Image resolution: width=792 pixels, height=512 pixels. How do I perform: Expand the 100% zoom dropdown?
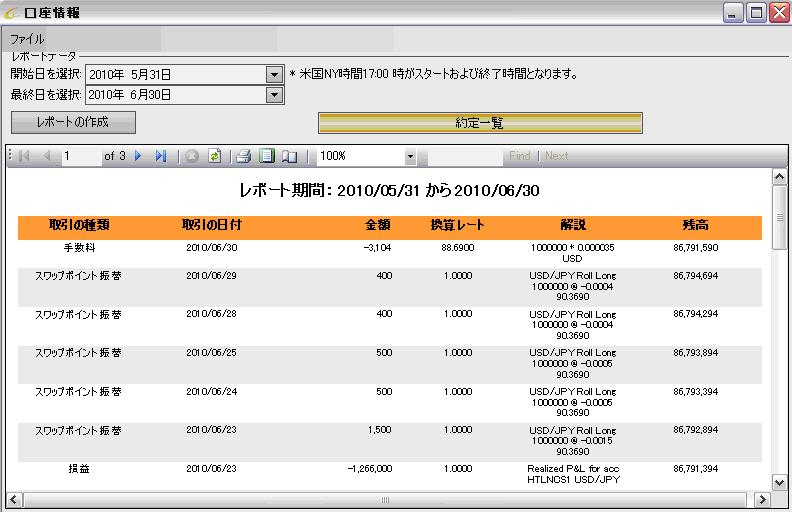[410, 157]
